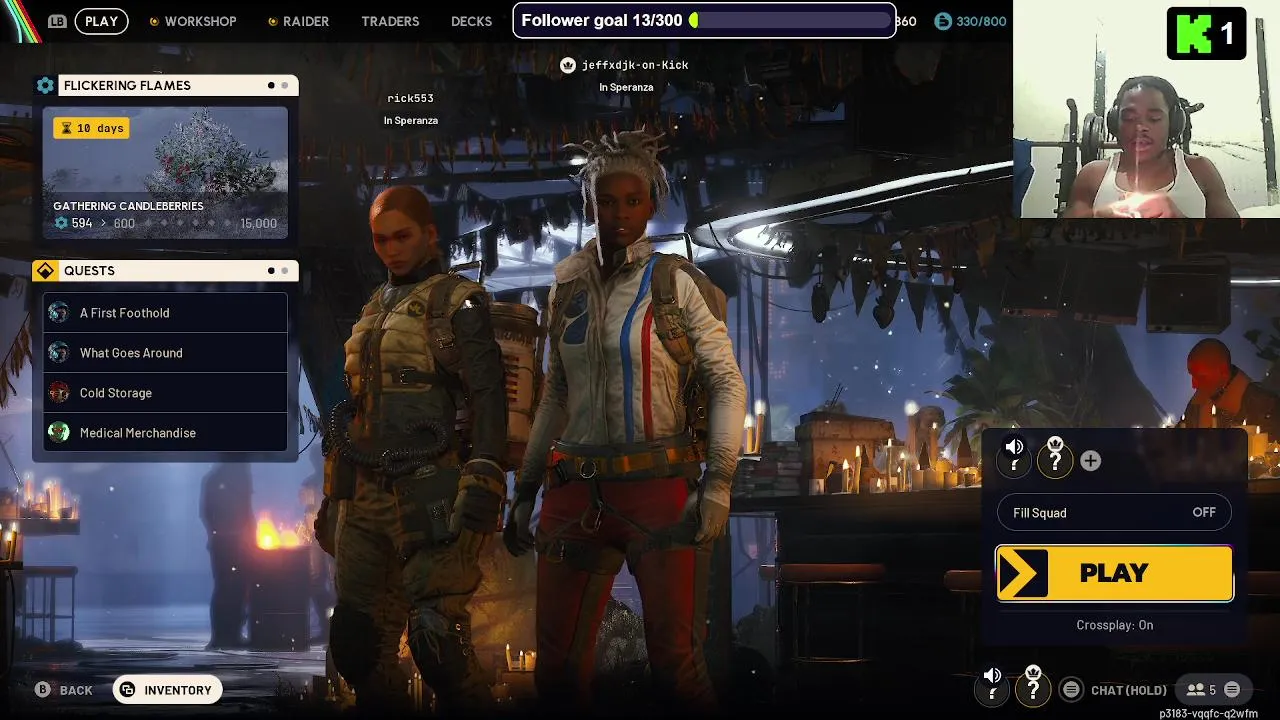This screenshot has width=1280, height=720.
Task: Click the B back button icon
Action: click(x=43, y=690)
